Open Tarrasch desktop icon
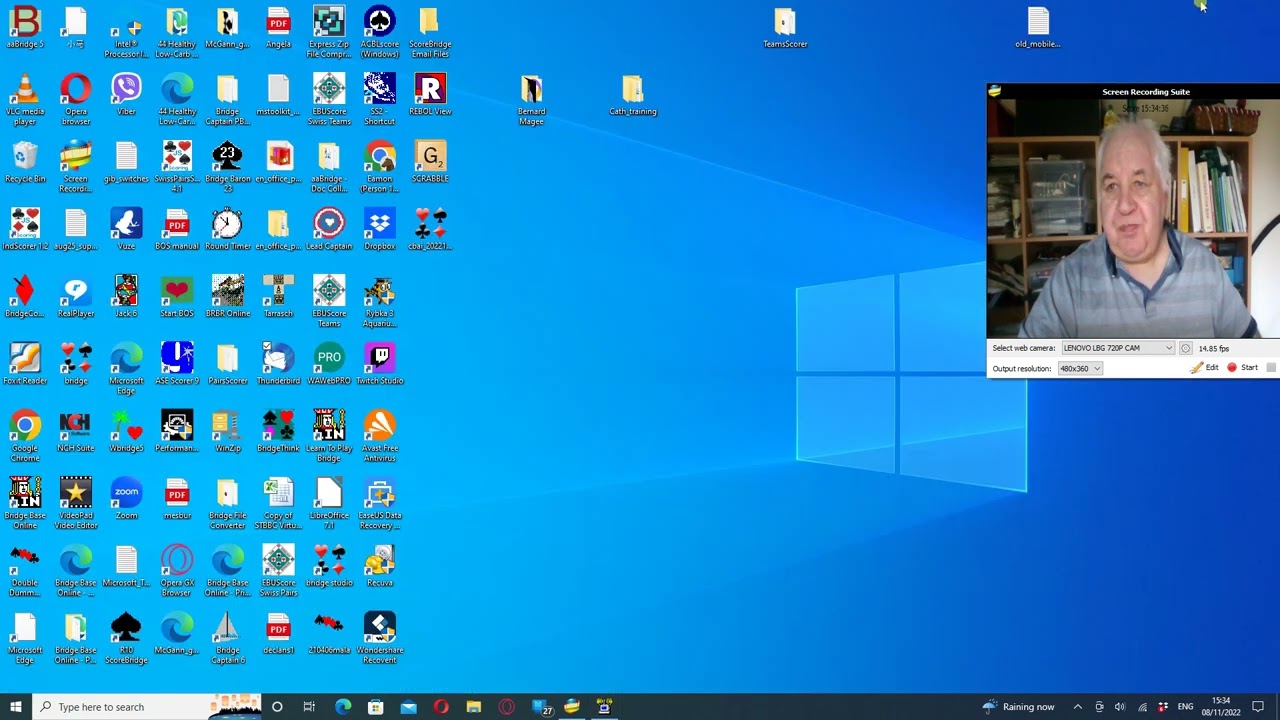This screenshot has width=1280, height=720. [x=278, y=296]
